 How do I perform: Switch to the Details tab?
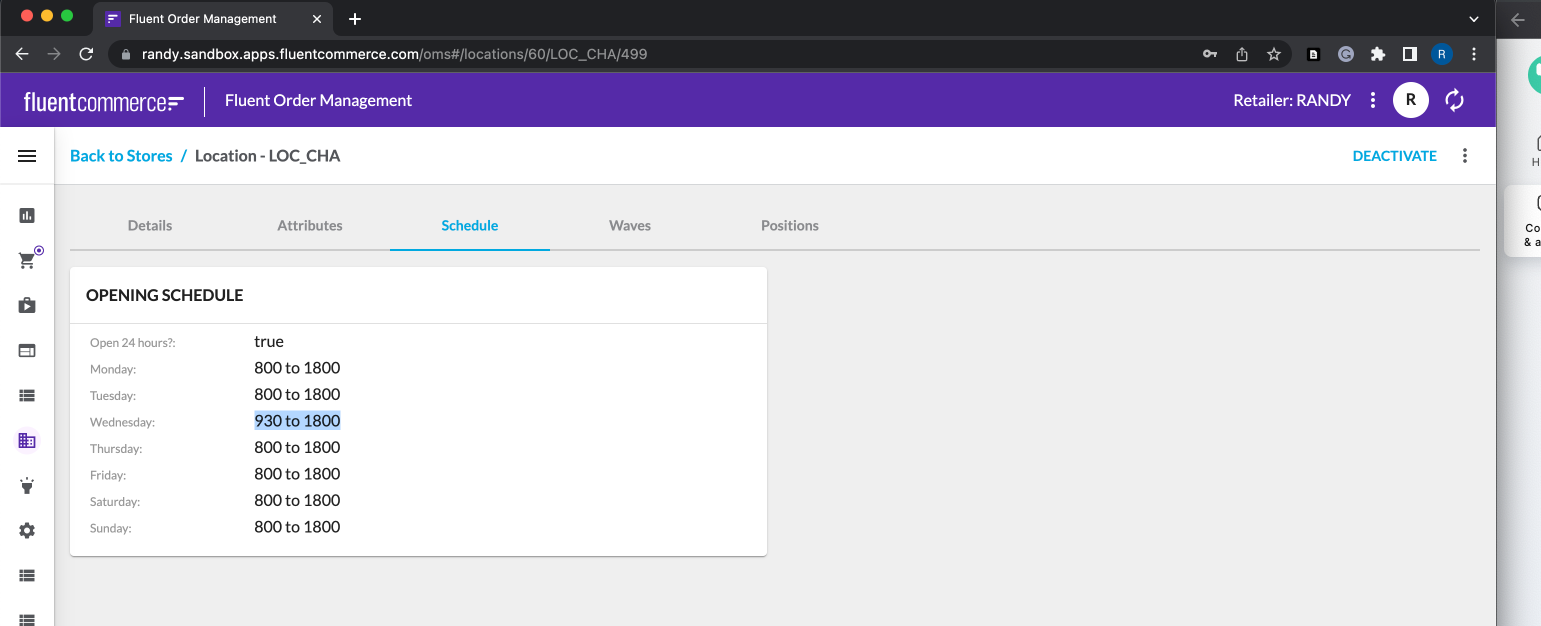150,226
